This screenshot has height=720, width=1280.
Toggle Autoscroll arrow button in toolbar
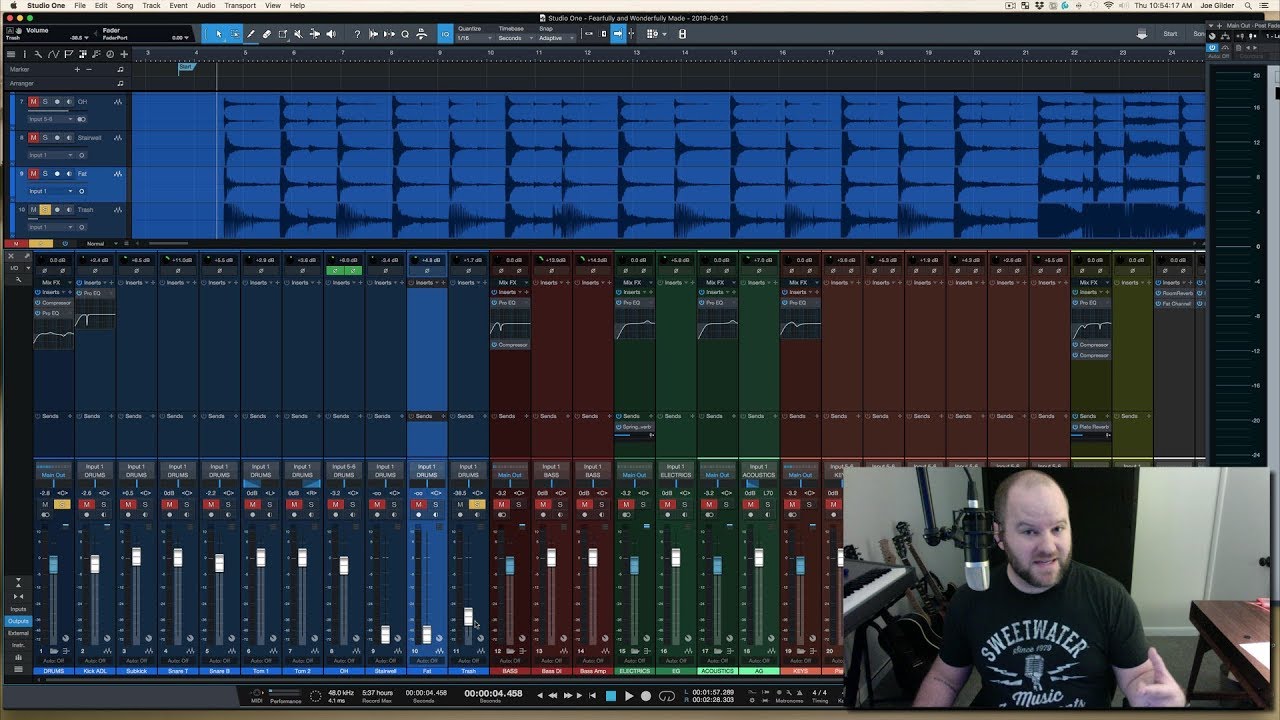point(618,34)
